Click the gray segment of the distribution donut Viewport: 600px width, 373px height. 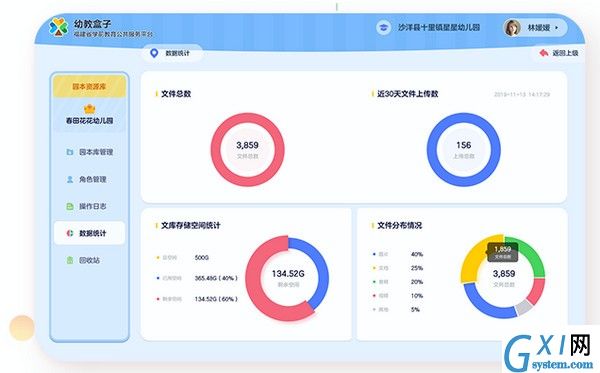pos(523,307)
